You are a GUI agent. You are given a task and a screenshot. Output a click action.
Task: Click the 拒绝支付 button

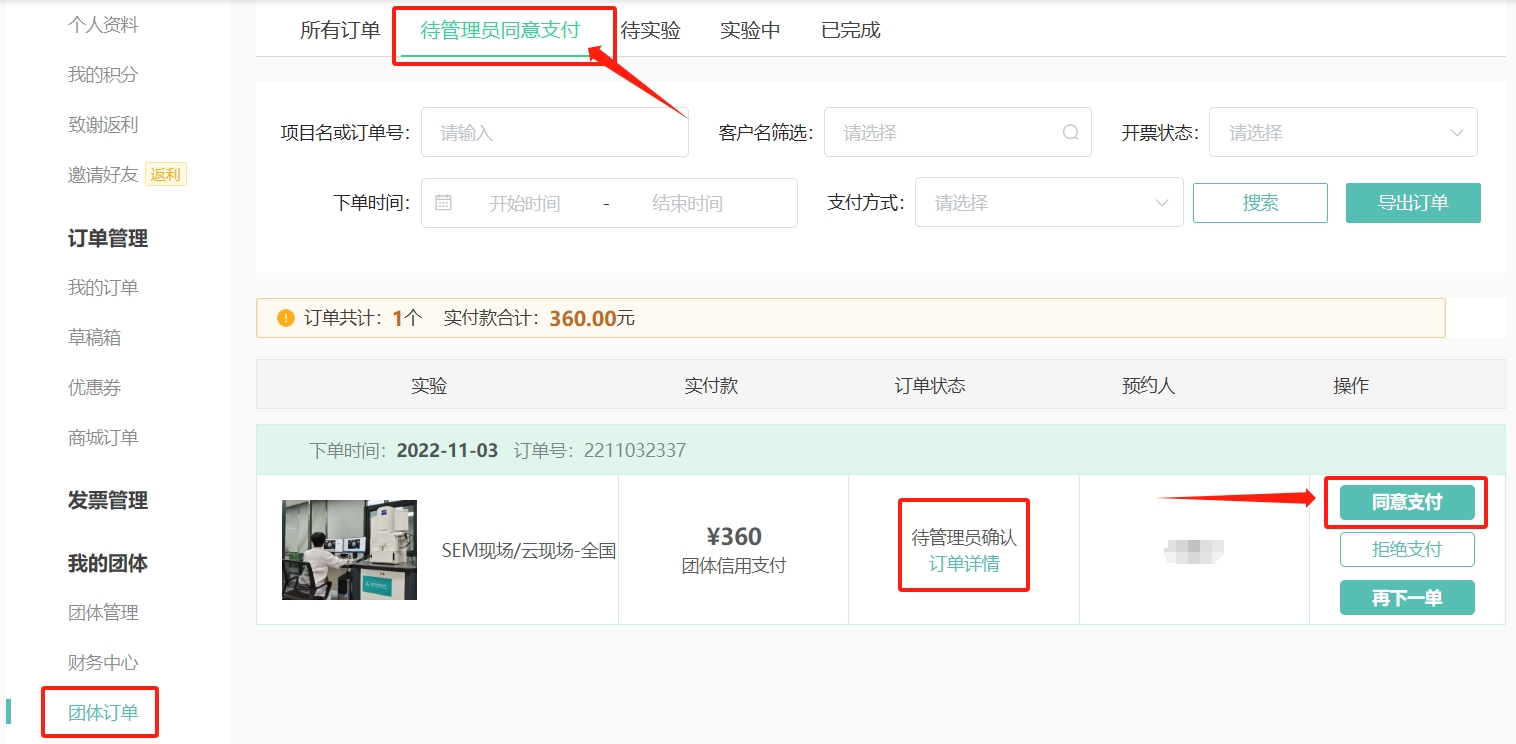pos(1406,549)
